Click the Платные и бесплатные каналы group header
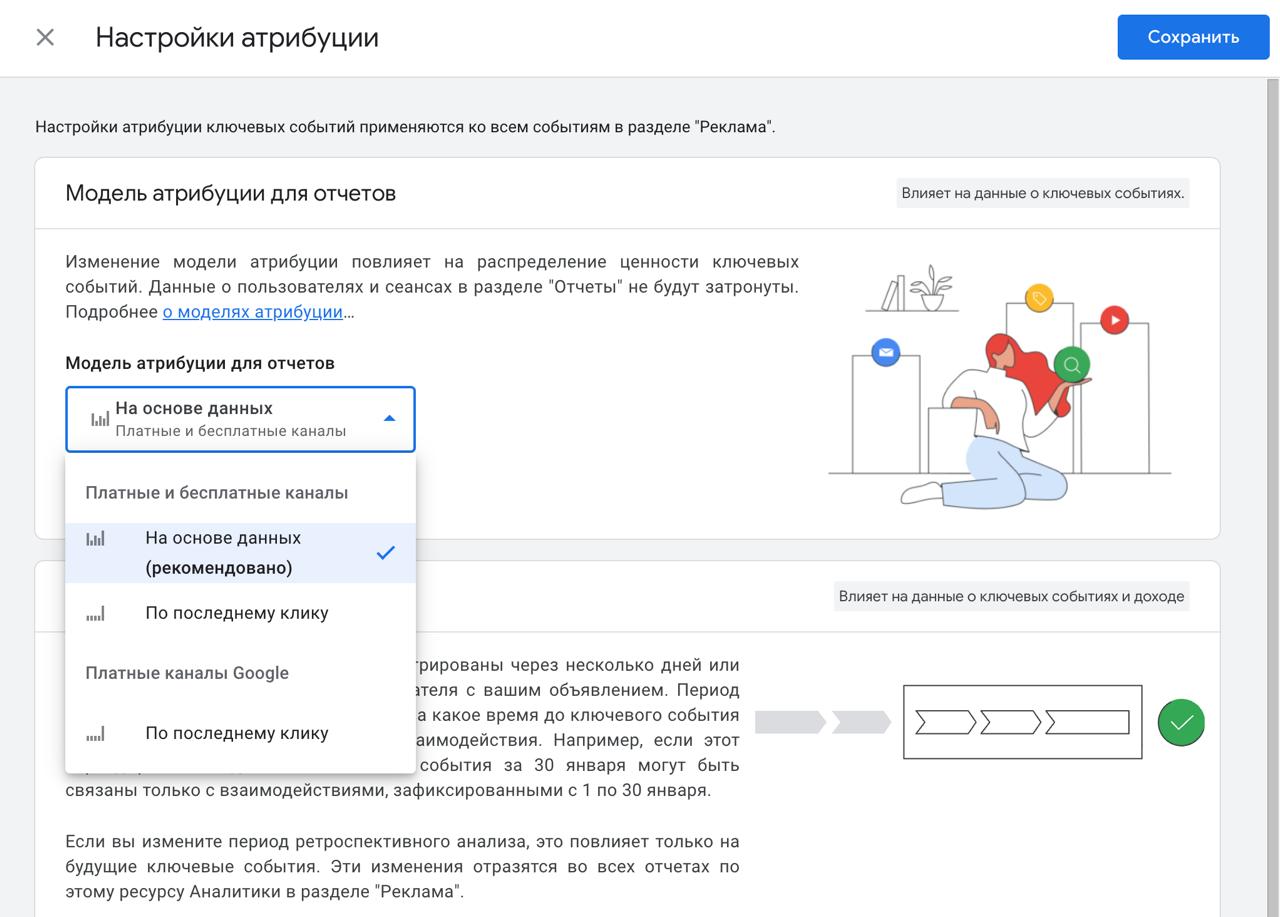1280x917 pixels. (x=217, y=493)
